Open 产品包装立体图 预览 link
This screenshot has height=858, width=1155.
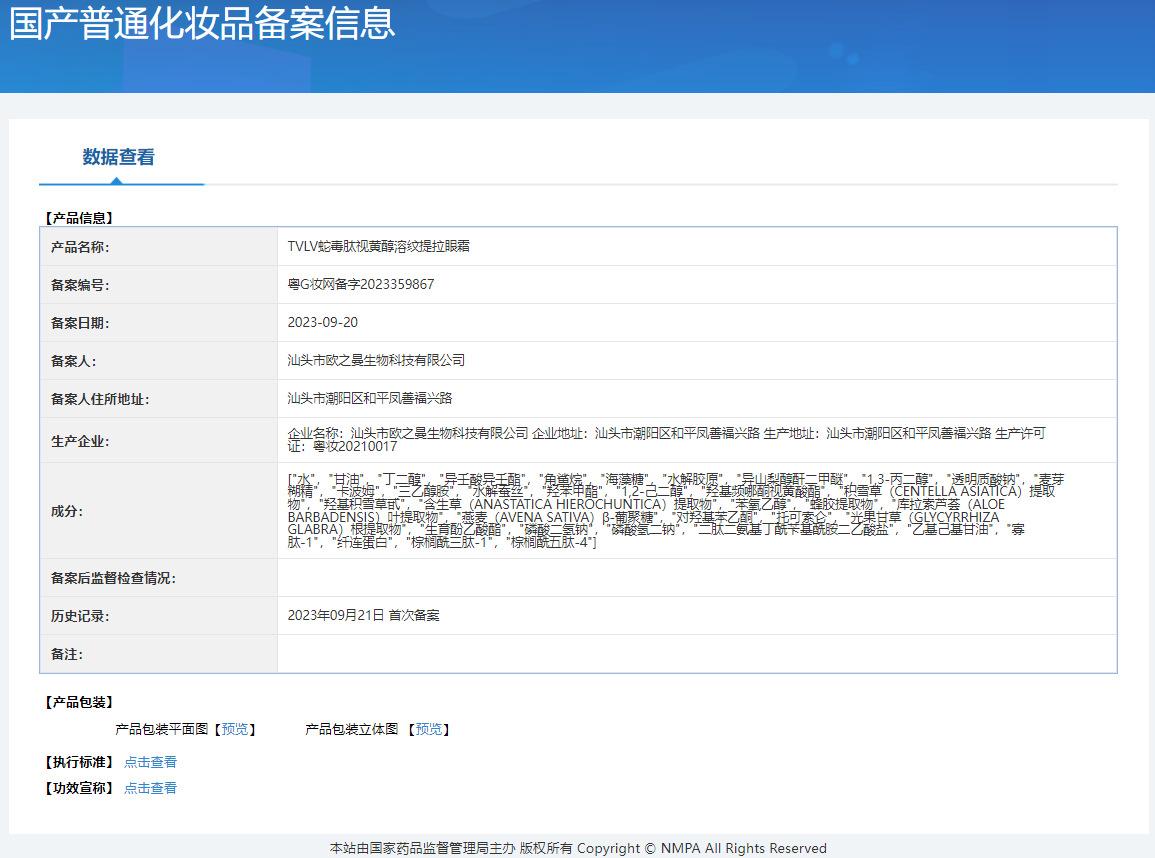tap(429, 730)
